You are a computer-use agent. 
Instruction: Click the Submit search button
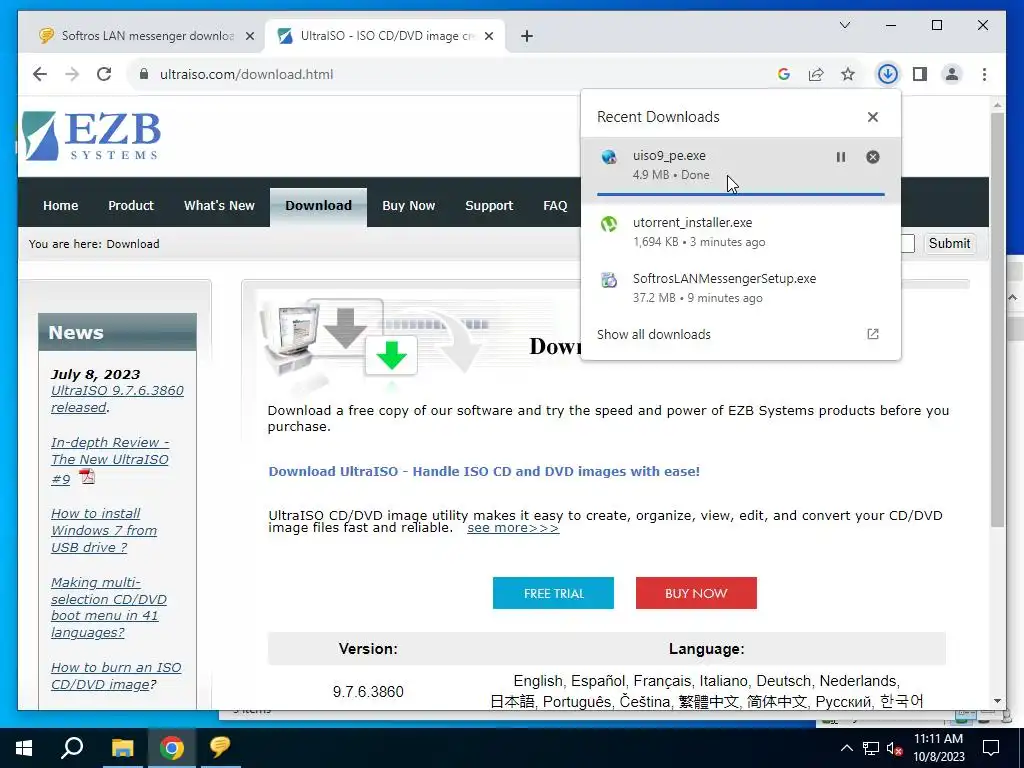tap(949, 244)
